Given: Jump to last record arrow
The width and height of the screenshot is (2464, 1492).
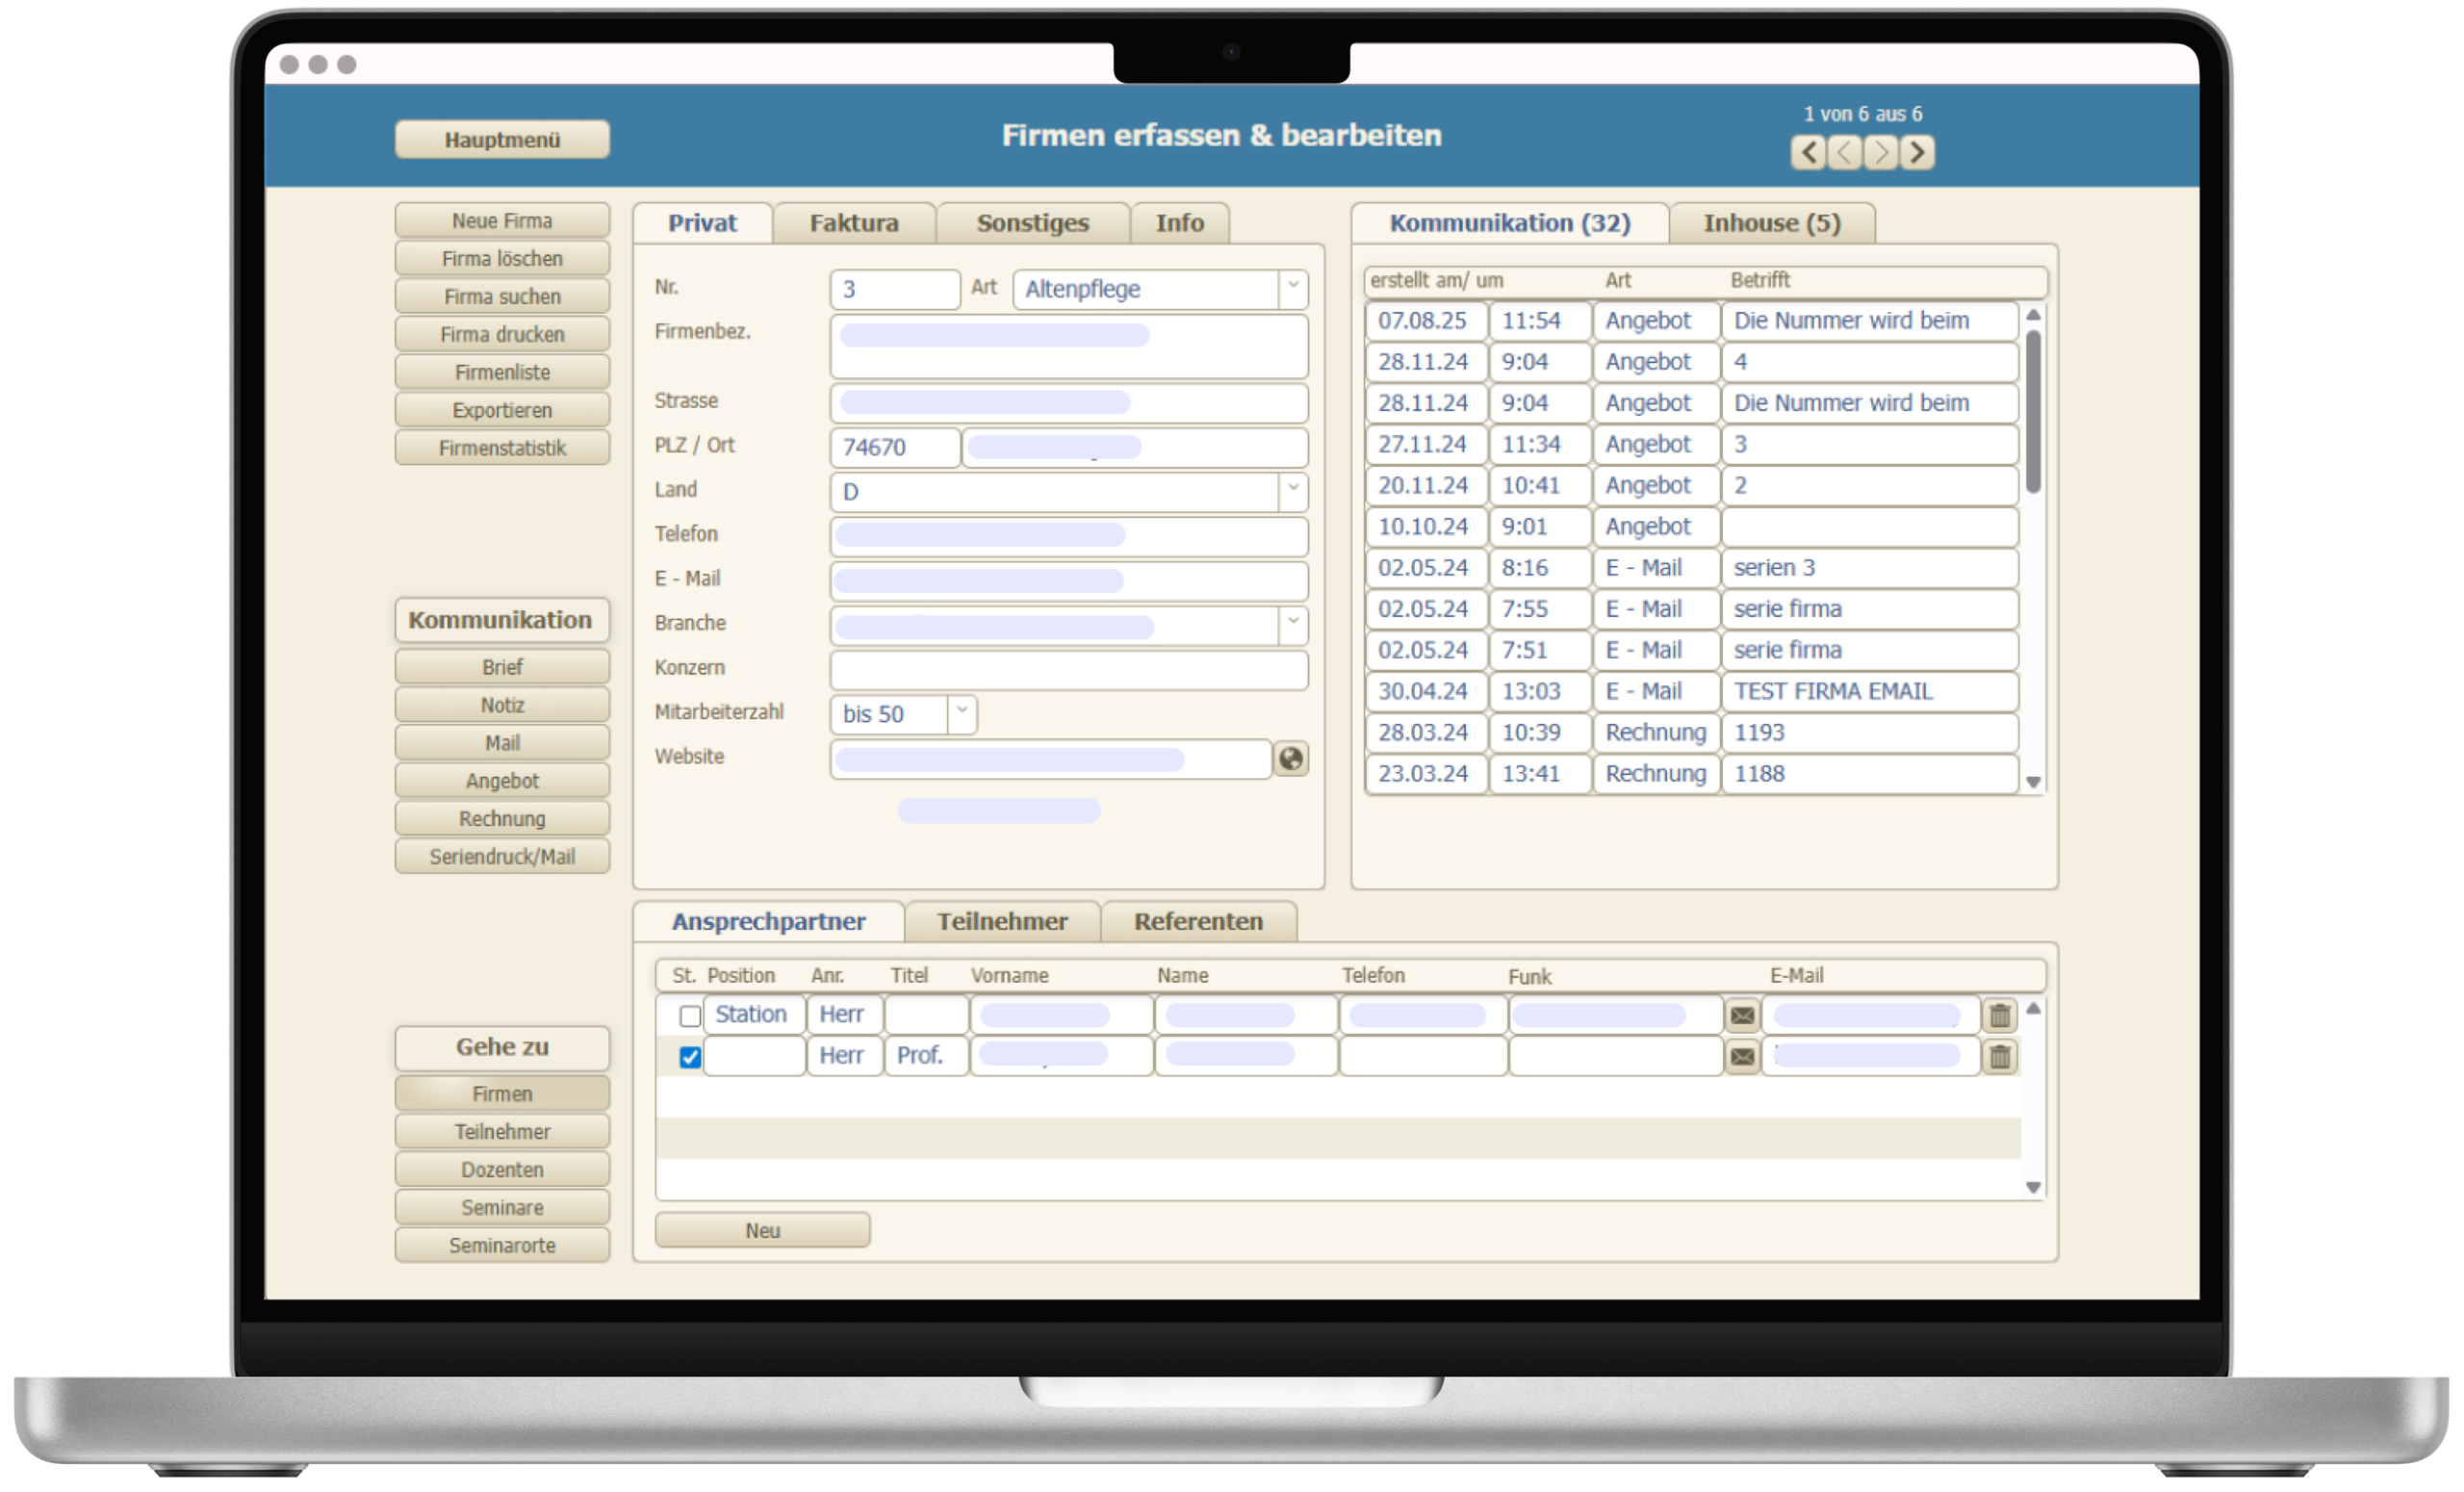Looking at the screenshot, I should 1917,152.
